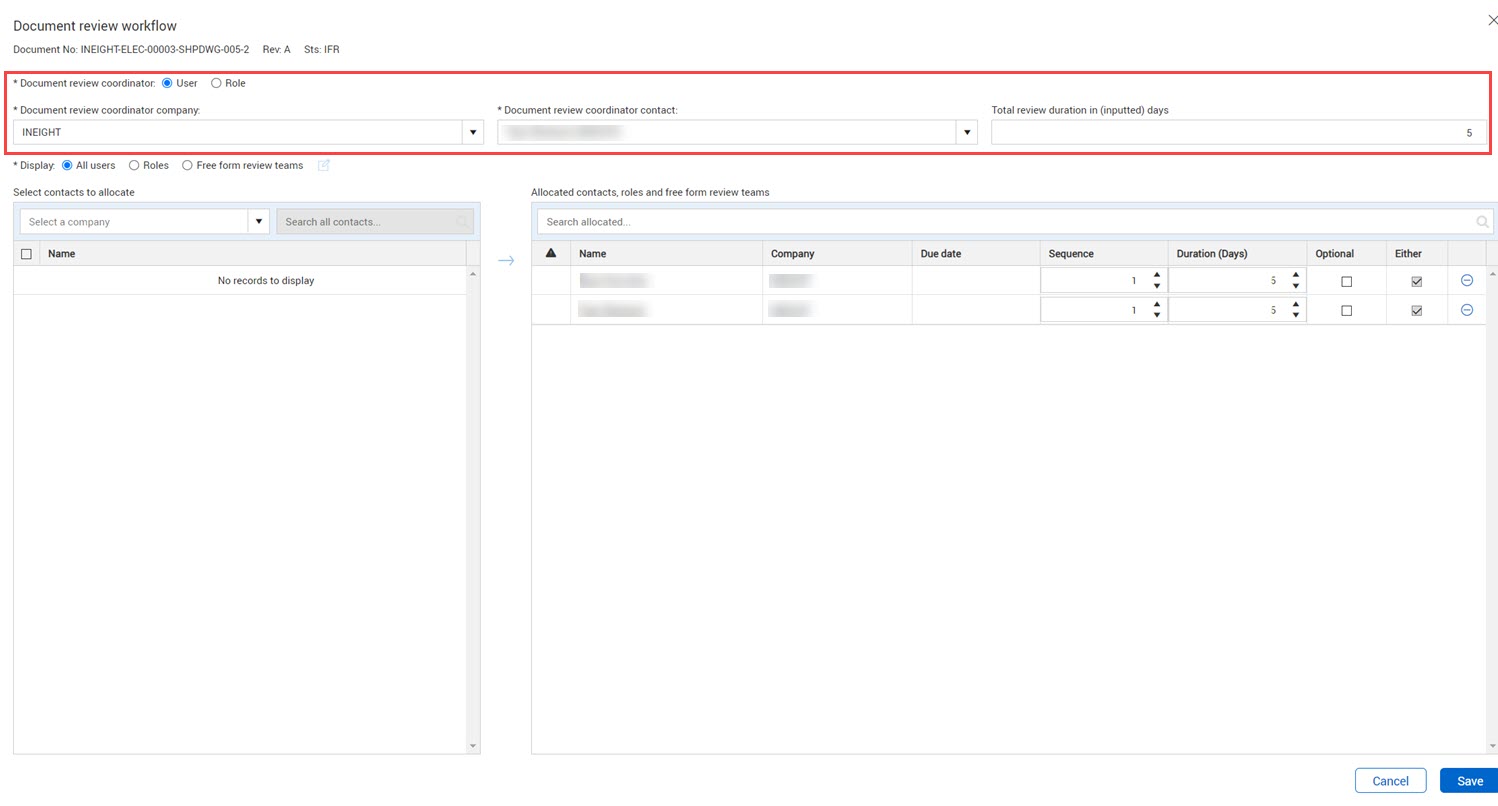The width and height of the screenshot is (1498, 806).
Task: Click the warning triangle column header
Action: click(551, 254)
